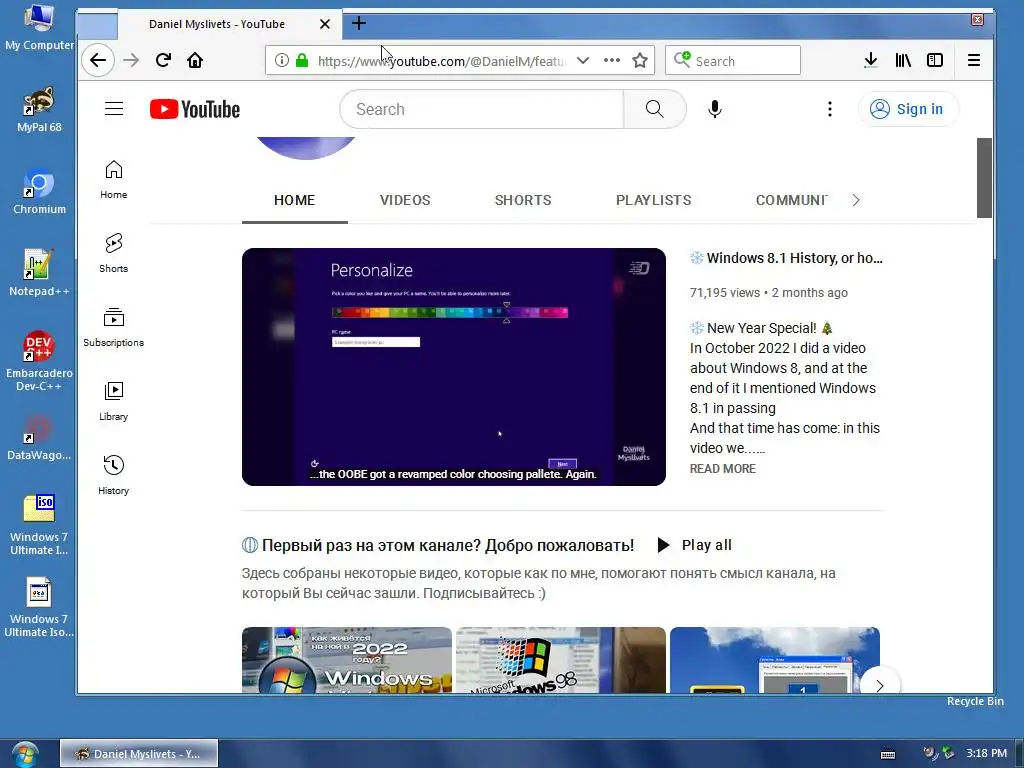1024x768 pixels.
Task: Bookmark this page with the star icon
Action: coord(640,61)
